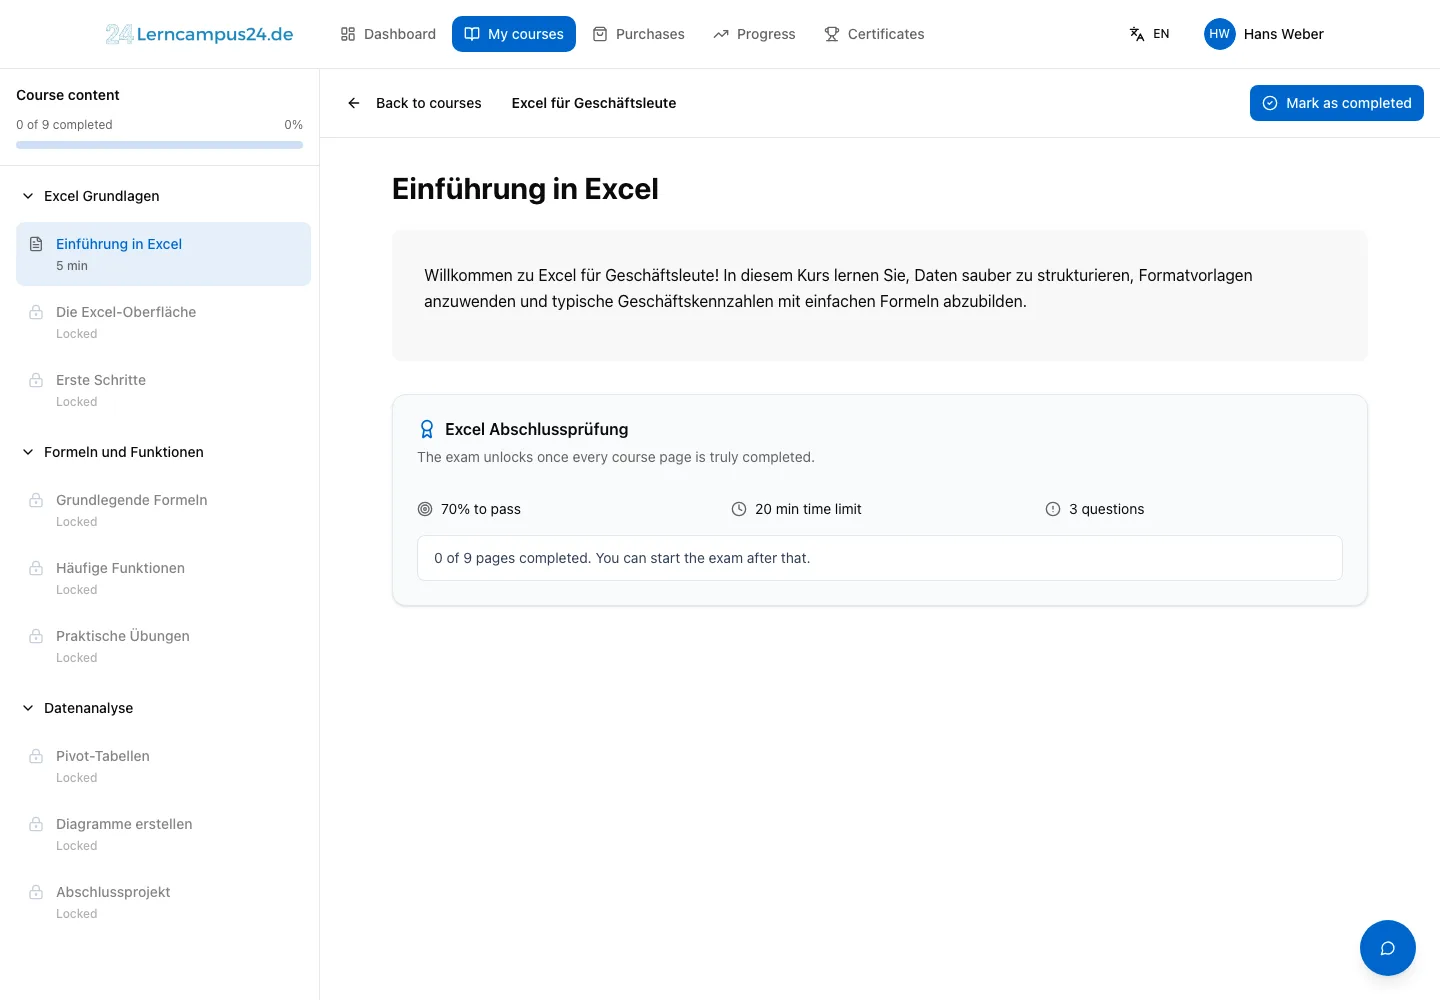Open the EN language selector
This screenshot has width=1440, height=1000.
pyautogui.click(x=1150, y=34)
